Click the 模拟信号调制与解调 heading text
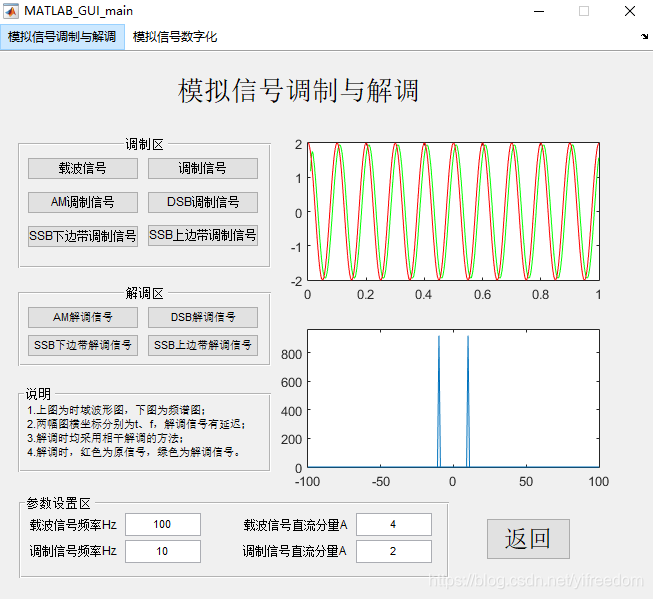Viewport: 653px width, 599px height. point(298,90)
